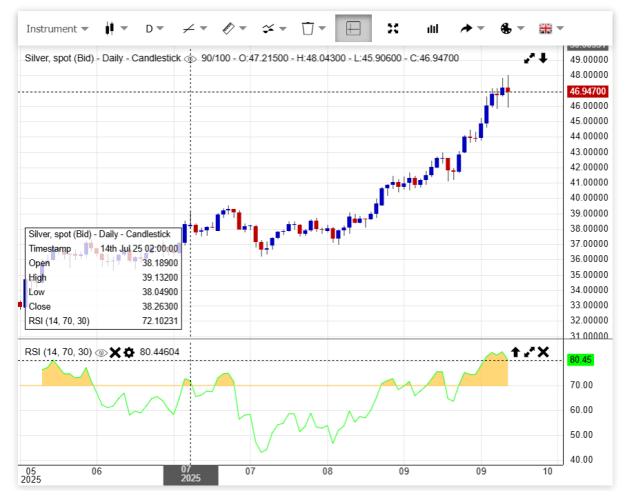The width and height of the screenshot is (625, 491).
Task: Click the 05 2025 time axis label
Action: pos(31,475)
